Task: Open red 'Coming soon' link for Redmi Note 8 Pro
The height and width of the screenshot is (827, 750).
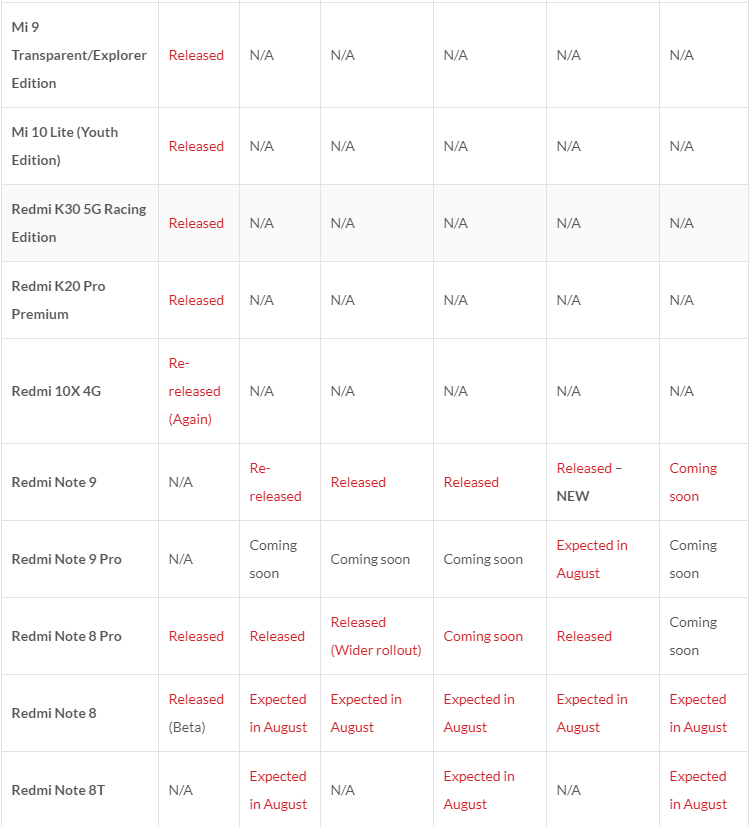Action: [483, 636]
